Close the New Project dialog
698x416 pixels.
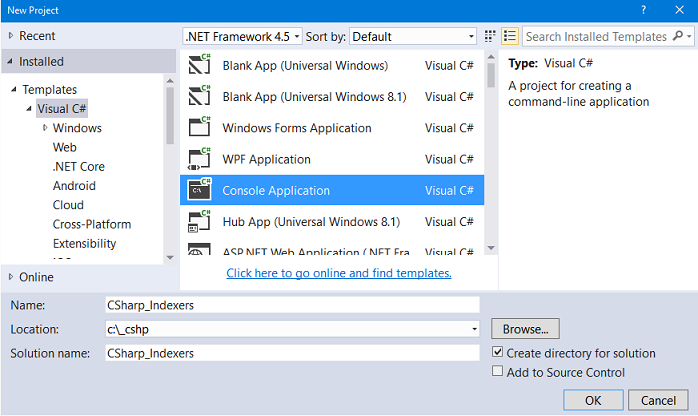click(679, 10)
